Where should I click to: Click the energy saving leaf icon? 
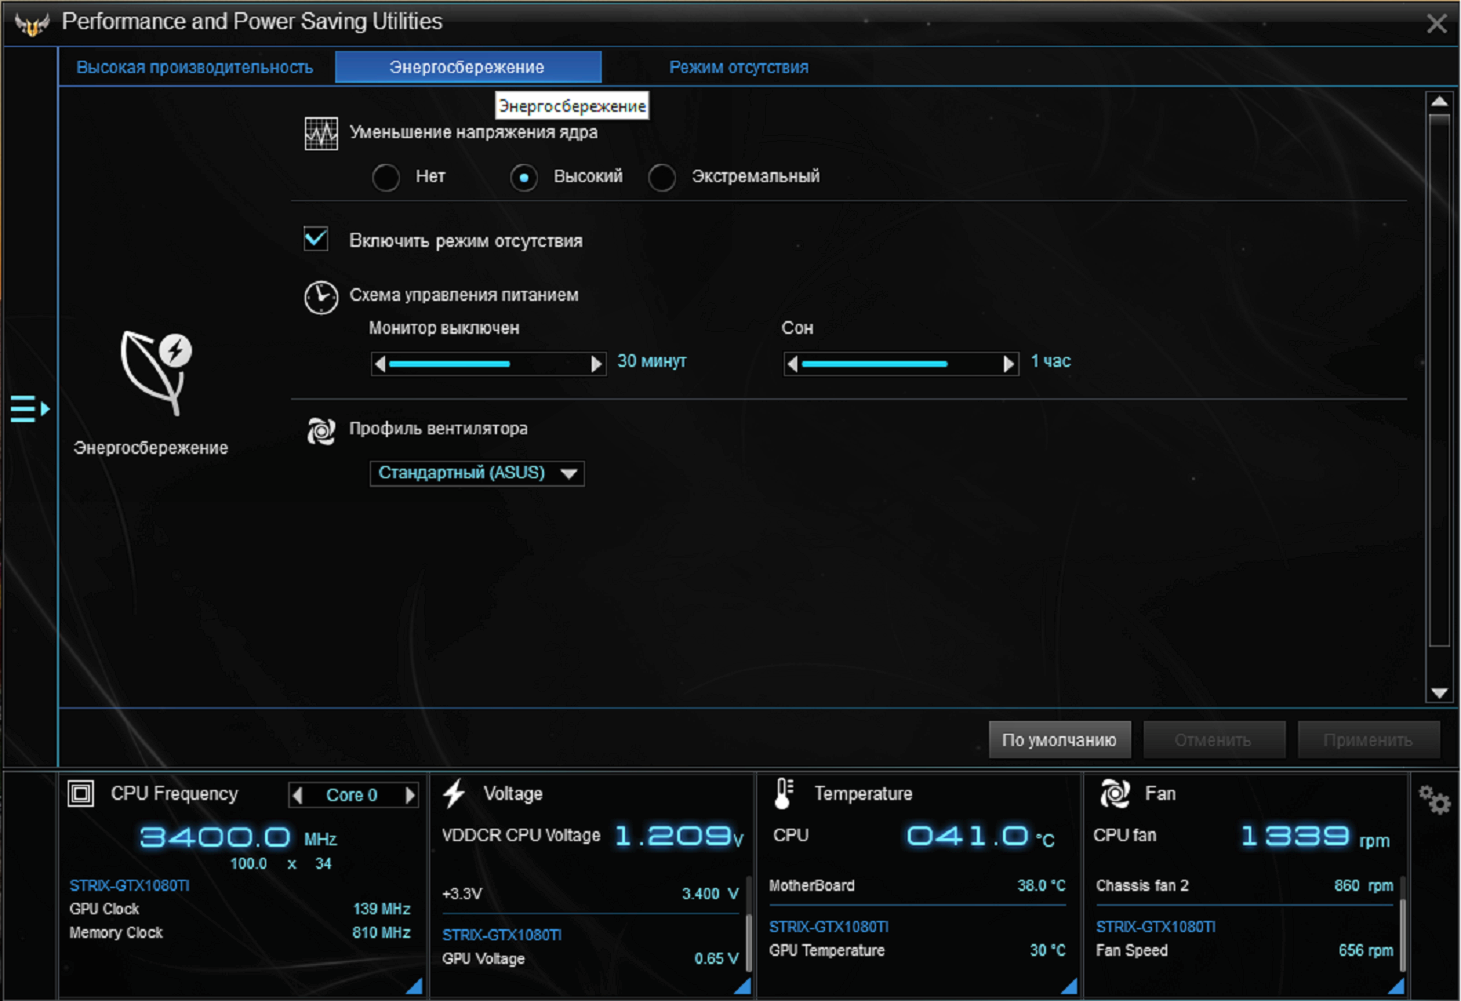tap(155, 372)
